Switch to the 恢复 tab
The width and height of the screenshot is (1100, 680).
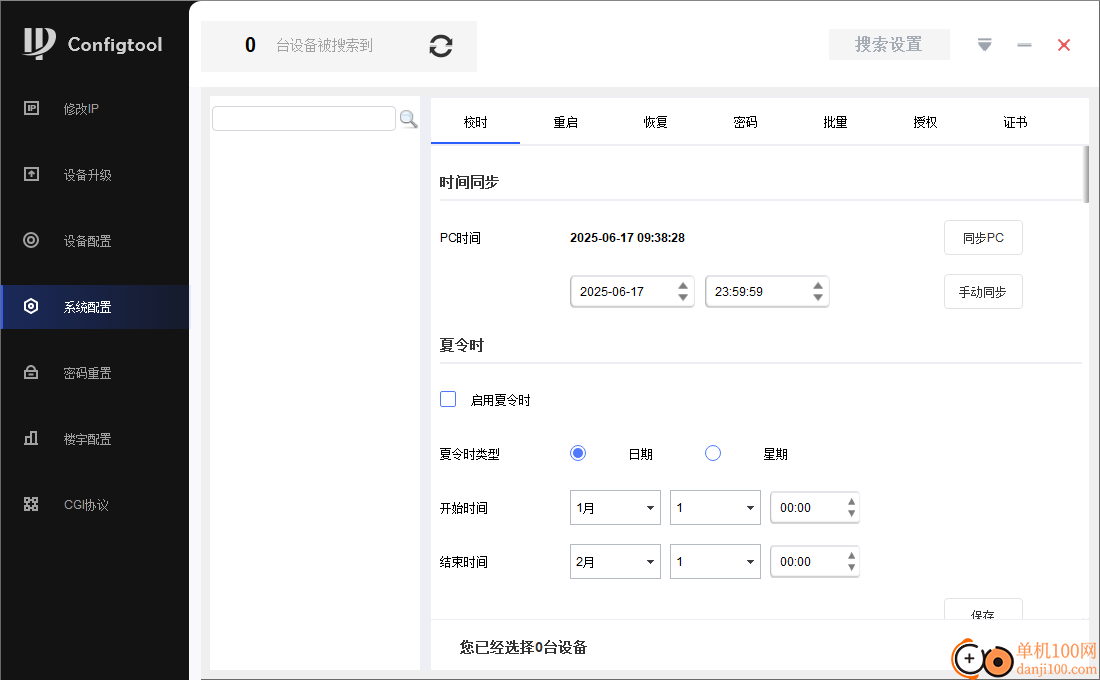[655, 122]
